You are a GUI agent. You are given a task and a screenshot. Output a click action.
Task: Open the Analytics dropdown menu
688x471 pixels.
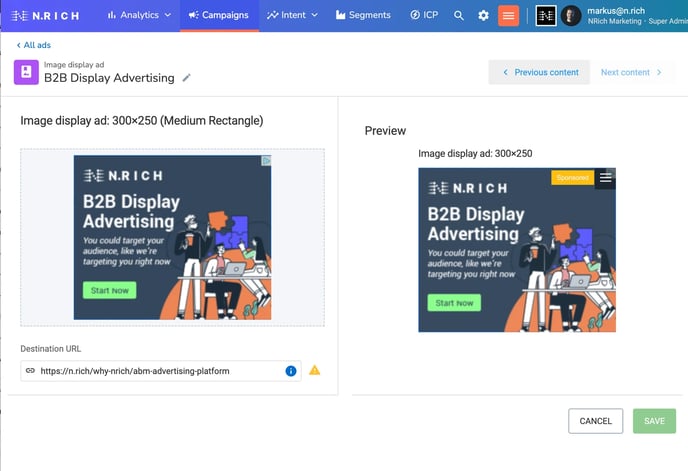pyautogui.click(x=139, y=15)
